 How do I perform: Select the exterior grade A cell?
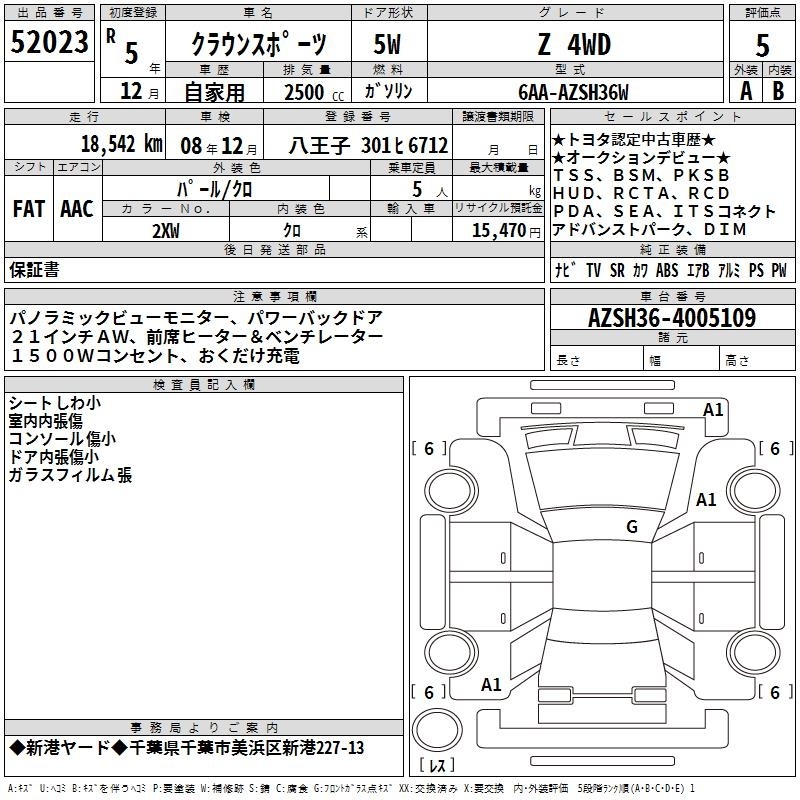pyautogui.click(x=745, y=91)
